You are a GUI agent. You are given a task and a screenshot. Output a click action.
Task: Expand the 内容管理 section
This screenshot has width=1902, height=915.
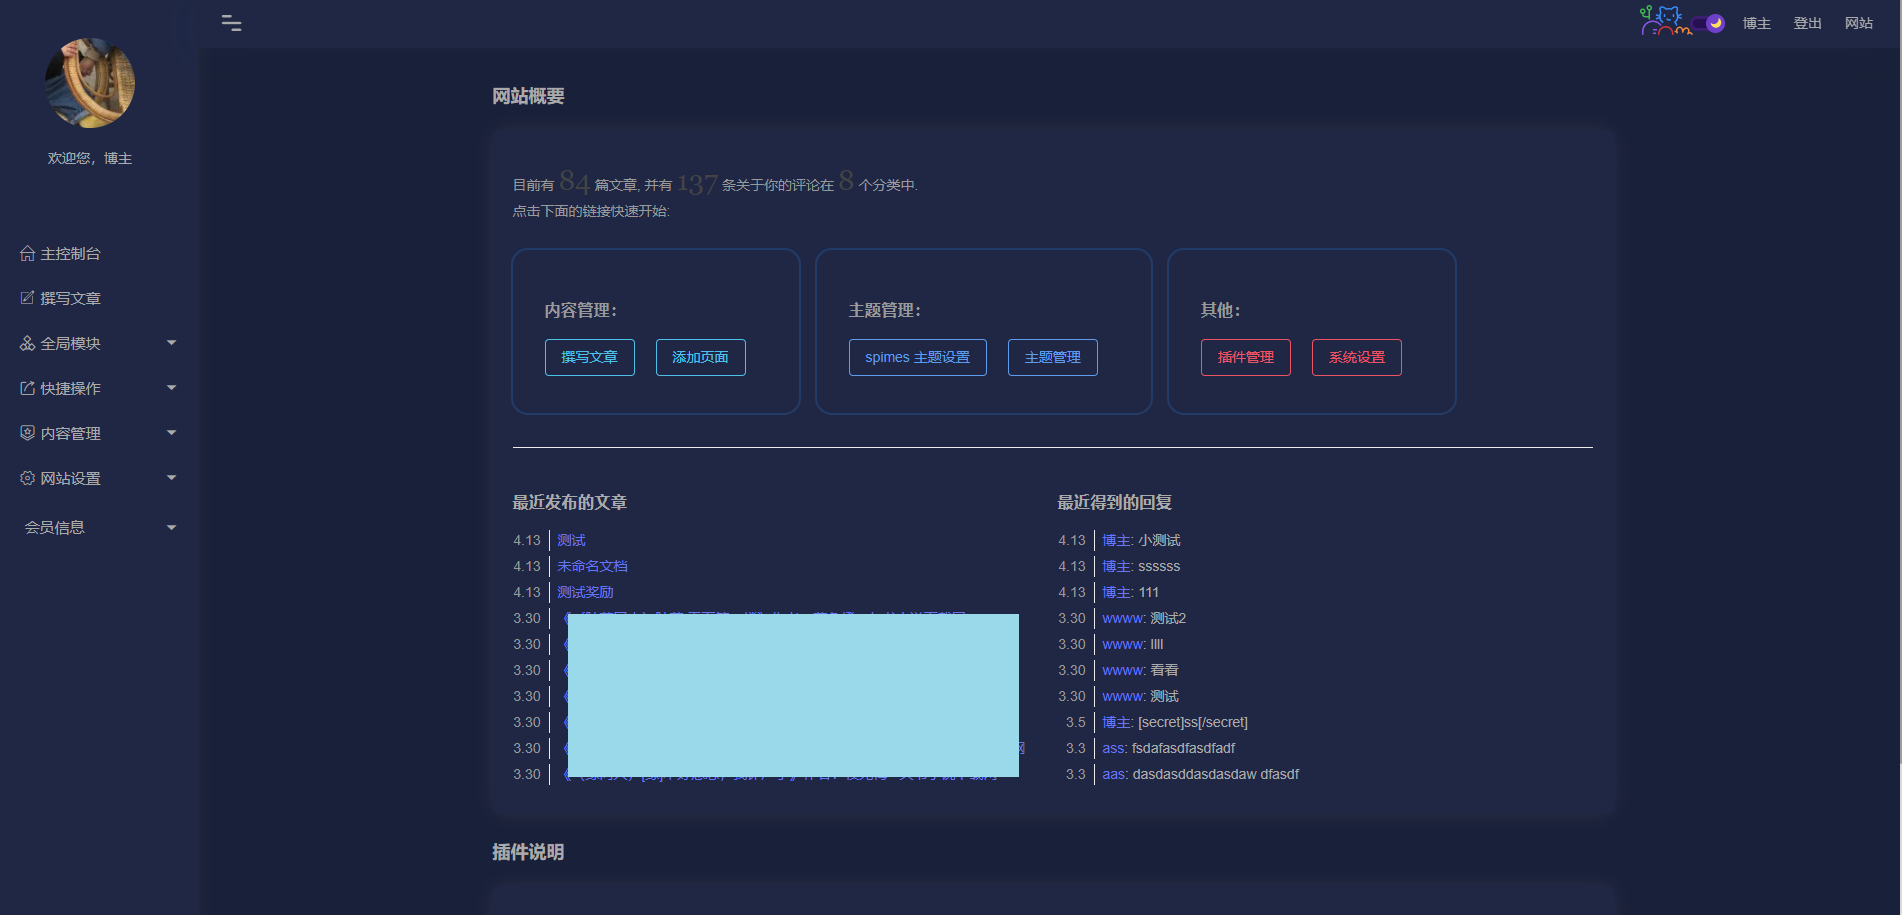171,432
